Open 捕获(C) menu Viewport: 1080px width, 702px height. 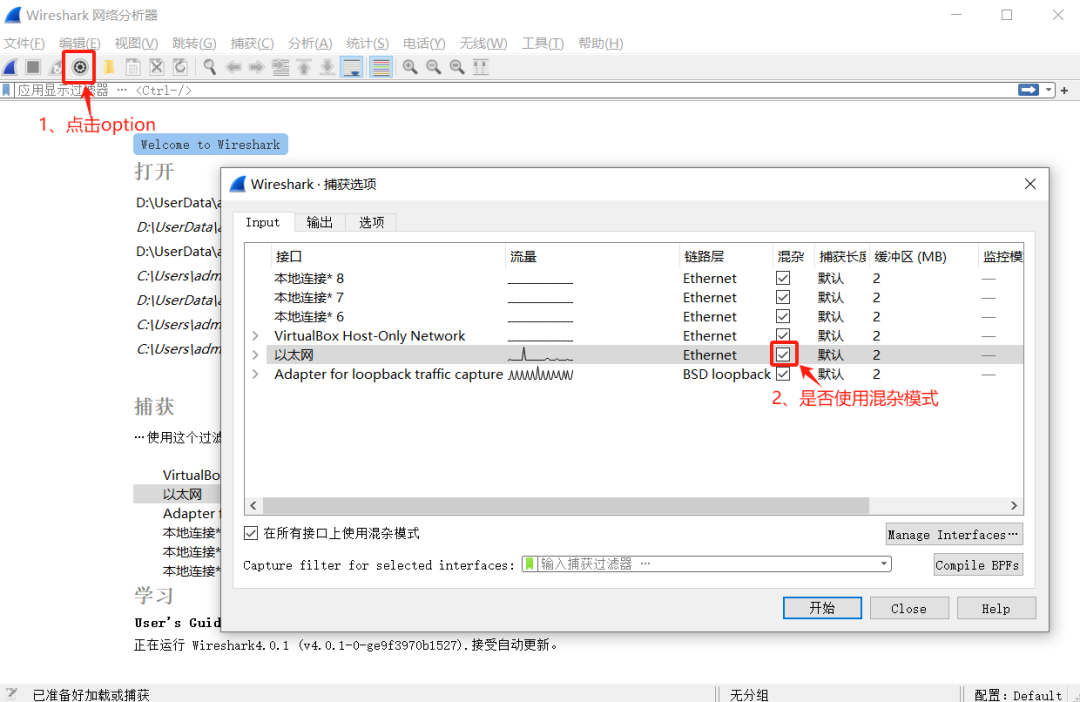coord(252,43)
